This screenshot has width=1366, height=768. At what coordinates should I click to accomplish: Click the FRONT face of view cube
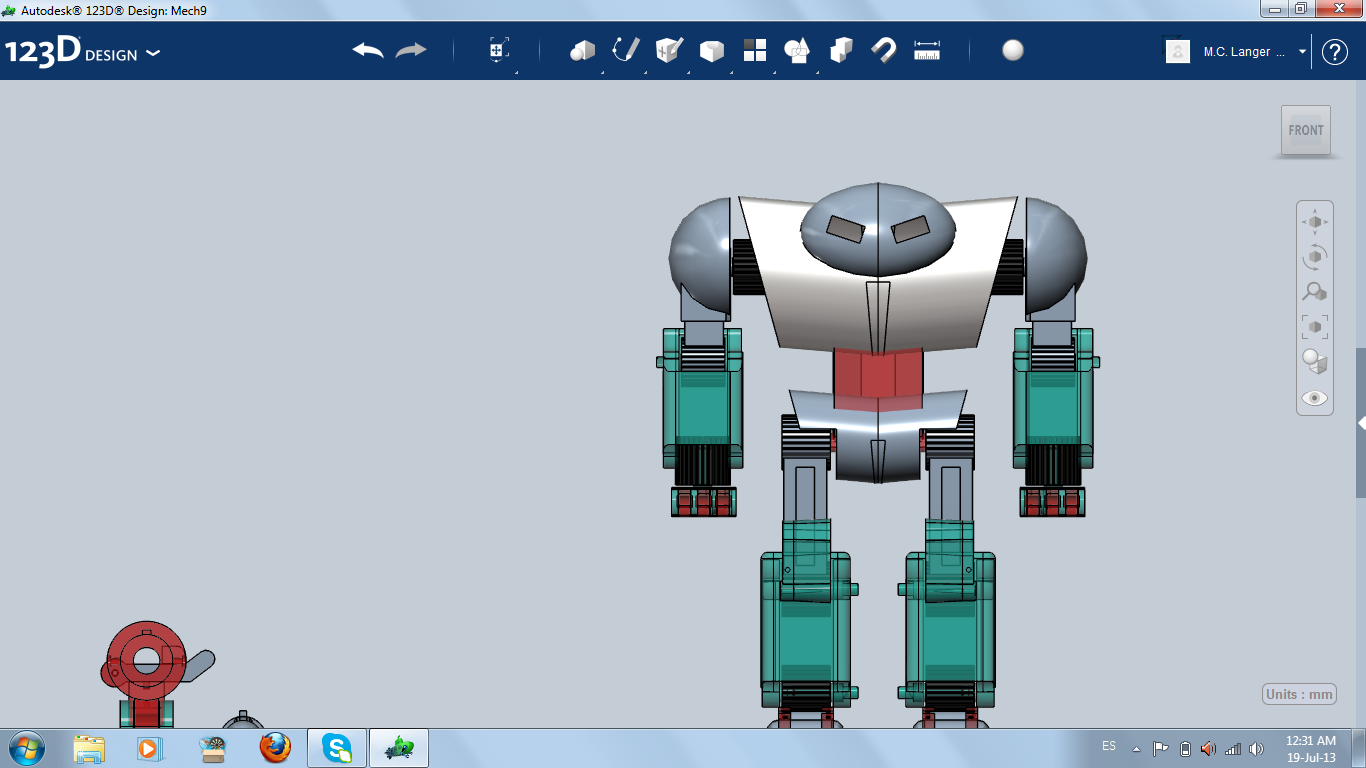(x=1306, y=130)
